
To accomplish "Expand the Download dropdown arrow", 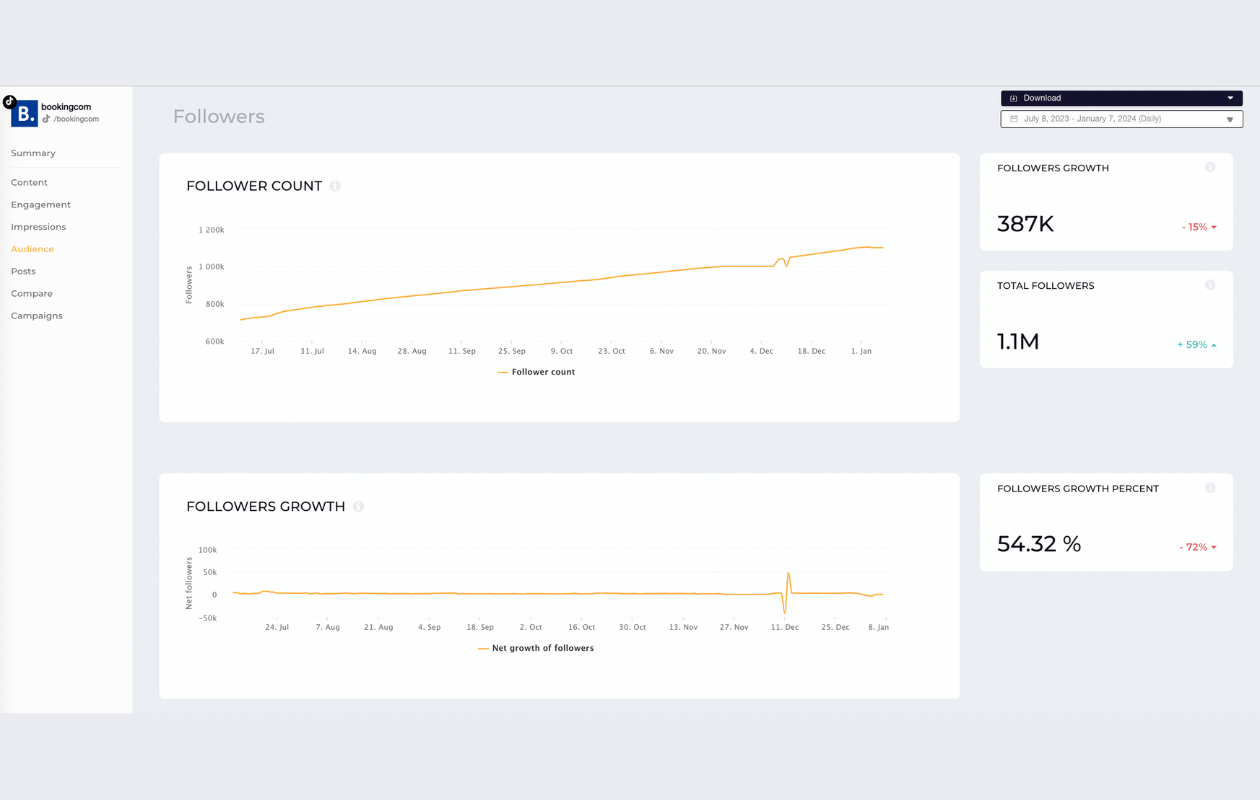I will tap(1230, 98).
